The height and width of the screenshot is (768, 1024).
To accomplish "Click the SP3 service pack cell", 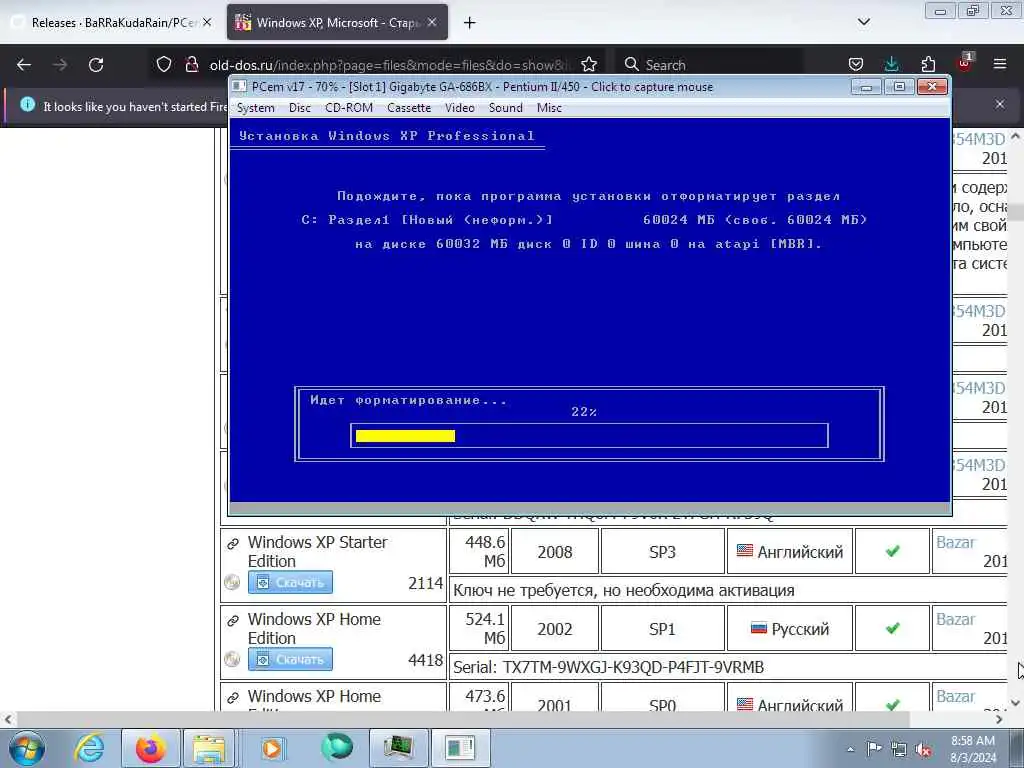I will 662,552.
